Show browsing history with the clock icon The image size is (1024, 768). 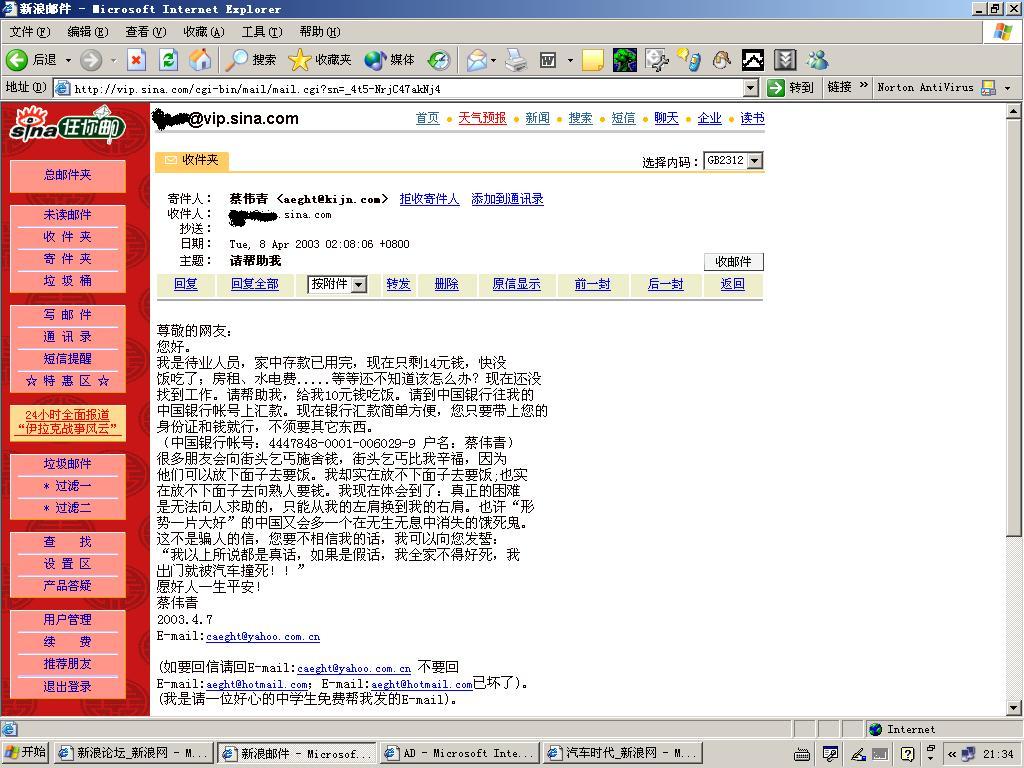[439, 60]
